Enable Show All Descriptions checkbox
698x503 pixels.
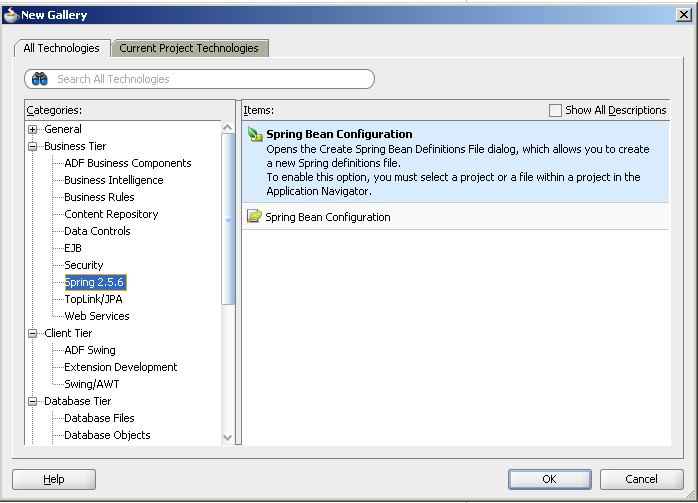click(x=556, y=111)
